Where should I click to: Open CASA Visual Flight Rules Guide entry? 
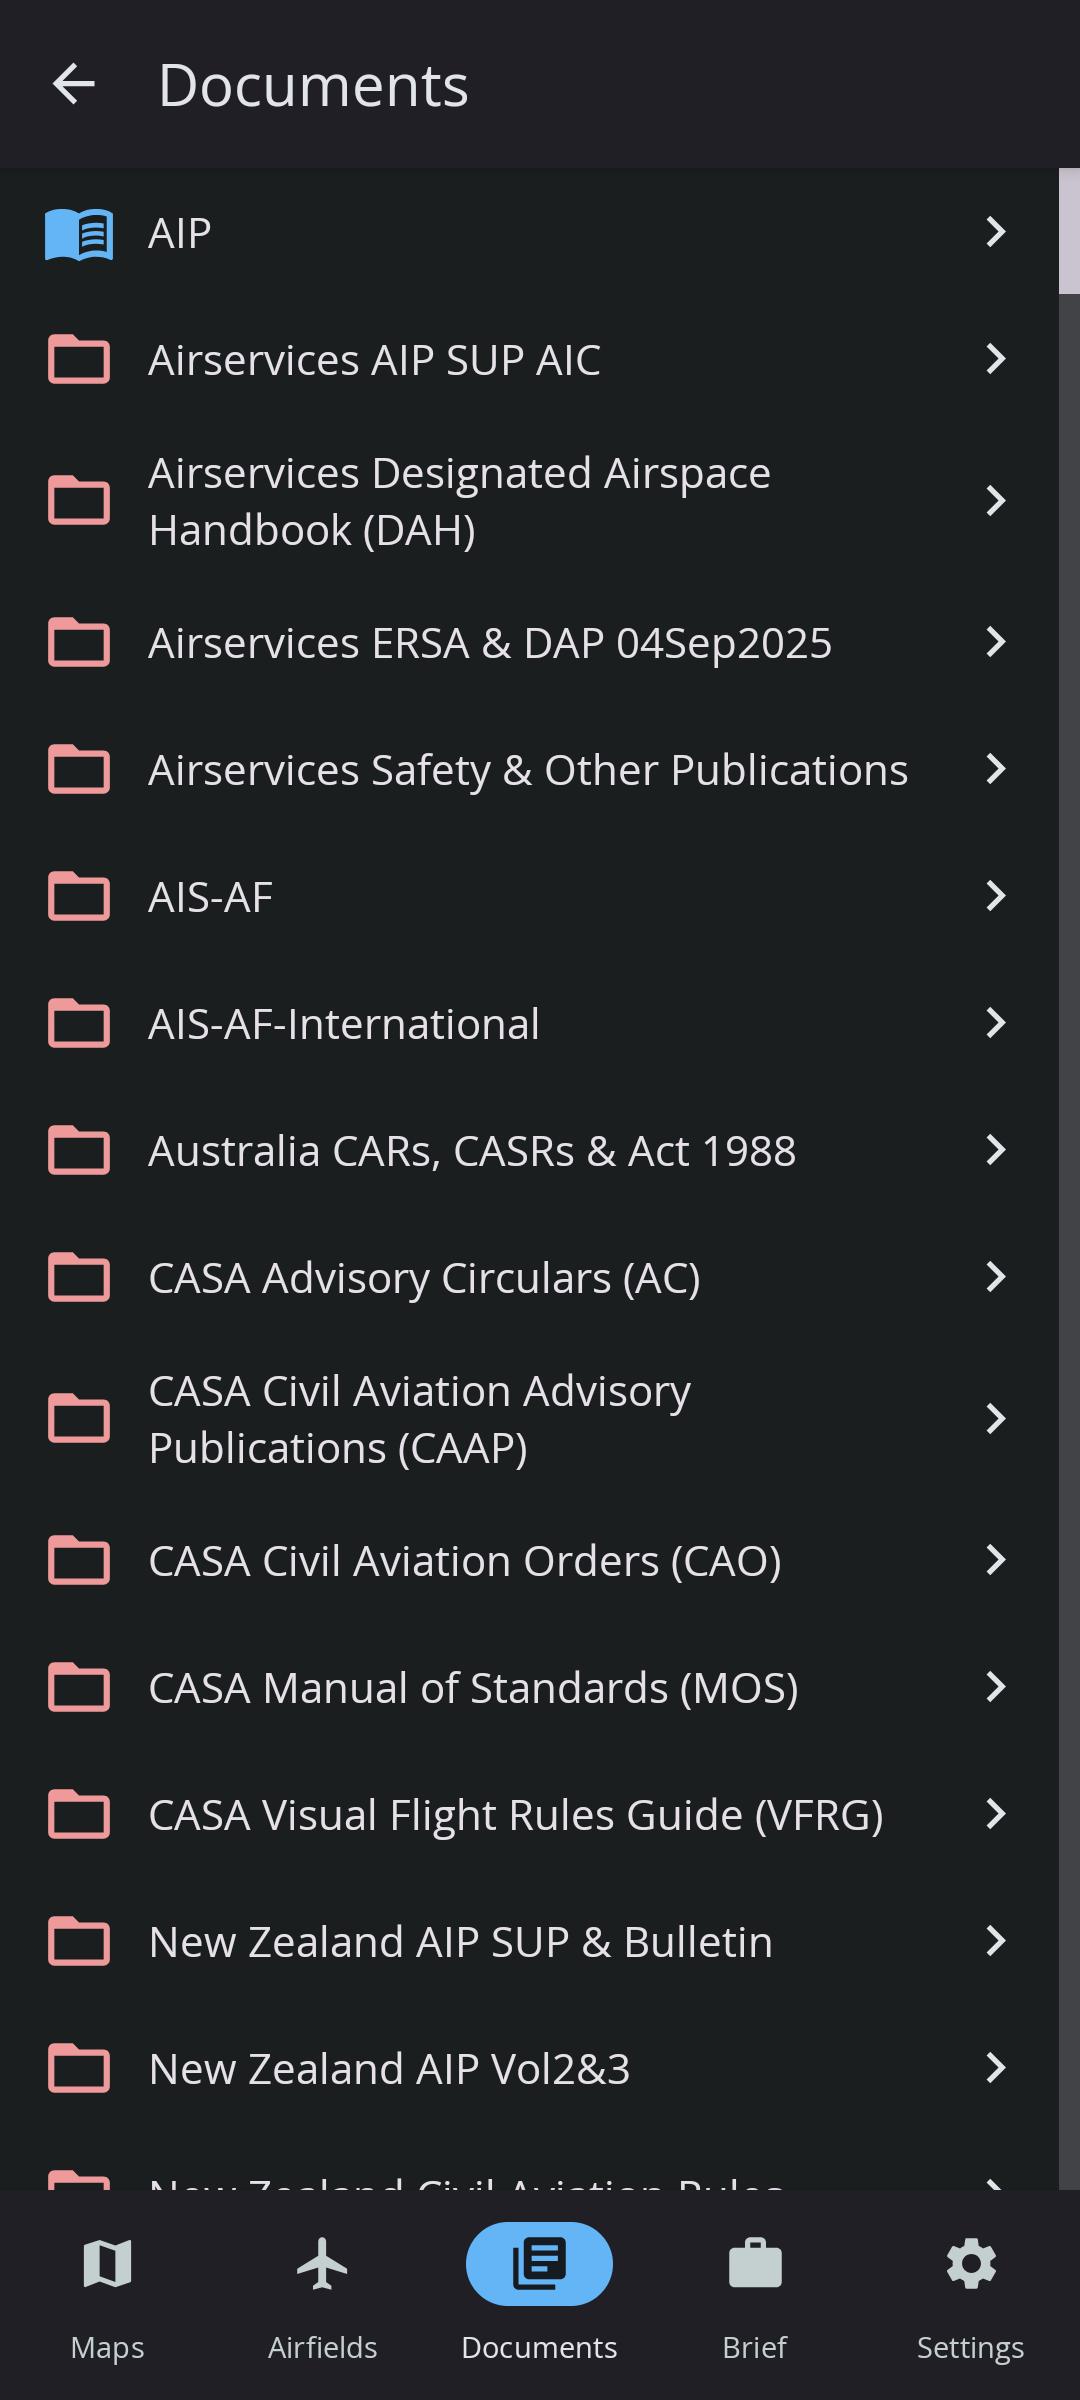click(515, 1815)
